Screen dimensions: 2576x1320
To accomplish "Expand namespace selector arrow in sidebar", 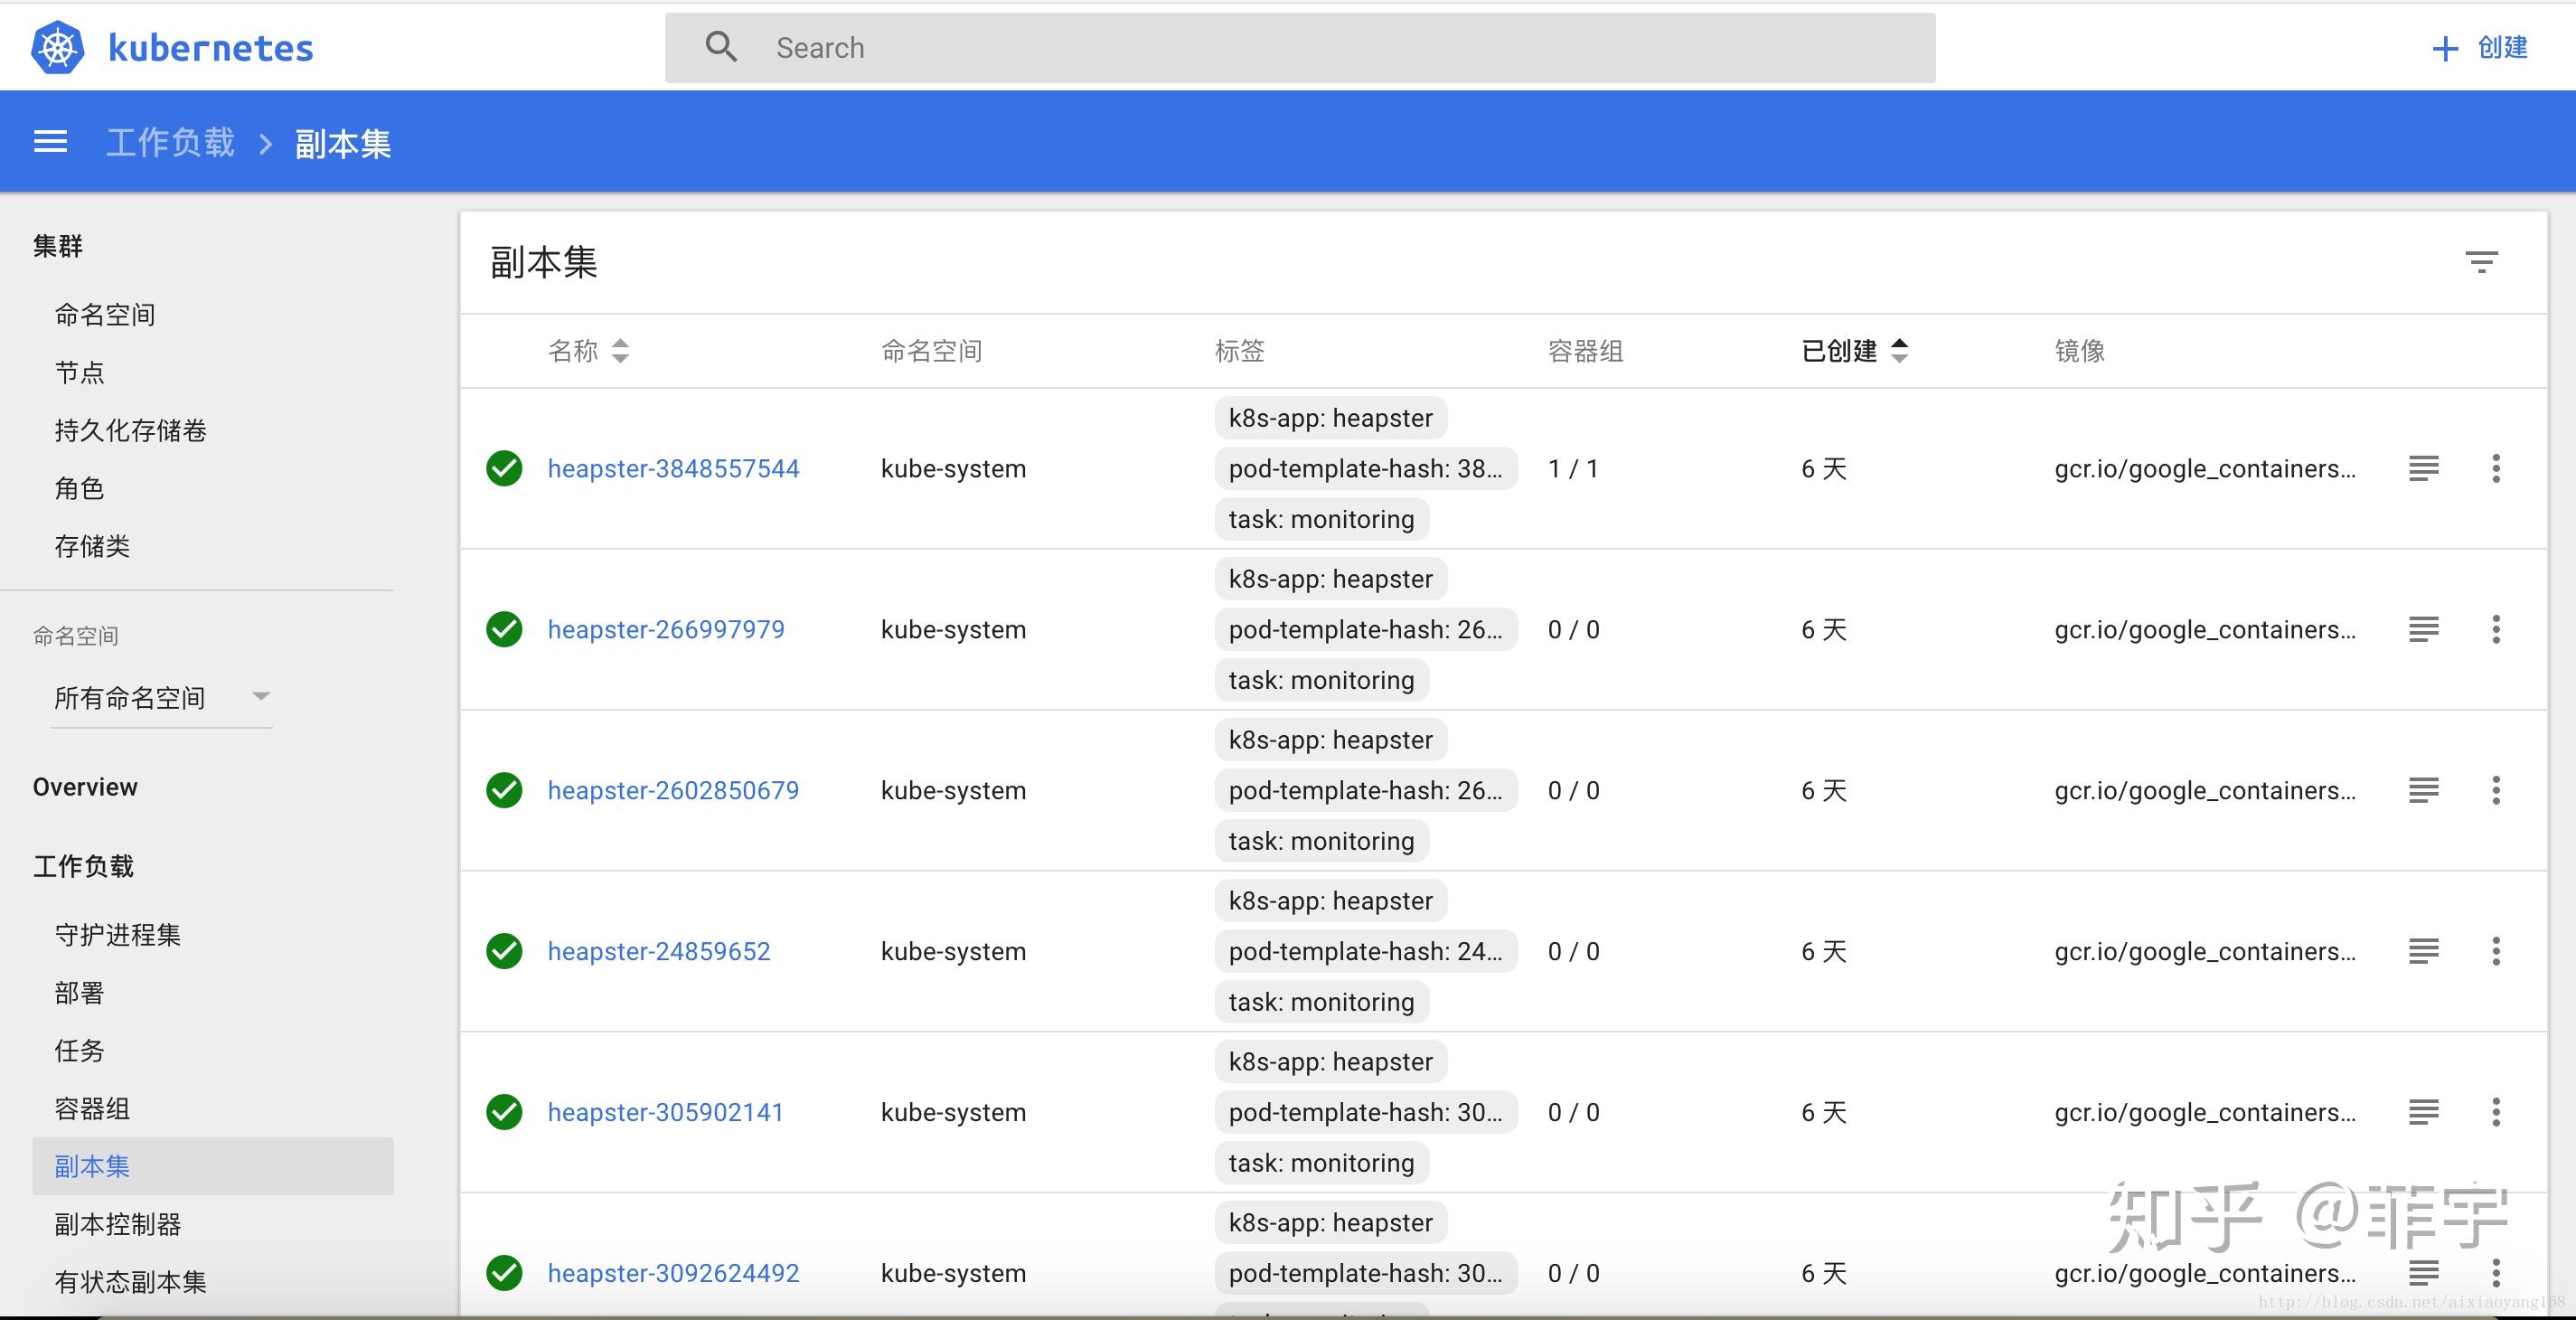I will pyautogui.click(x=260, y=697).
